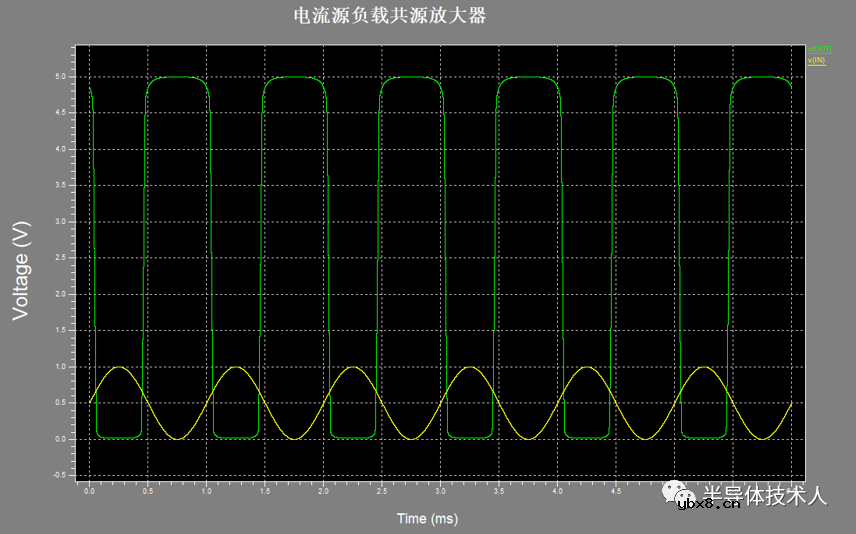Click the first flat top of green waveform
Screen dimensions: 856x534
point(177,77)
